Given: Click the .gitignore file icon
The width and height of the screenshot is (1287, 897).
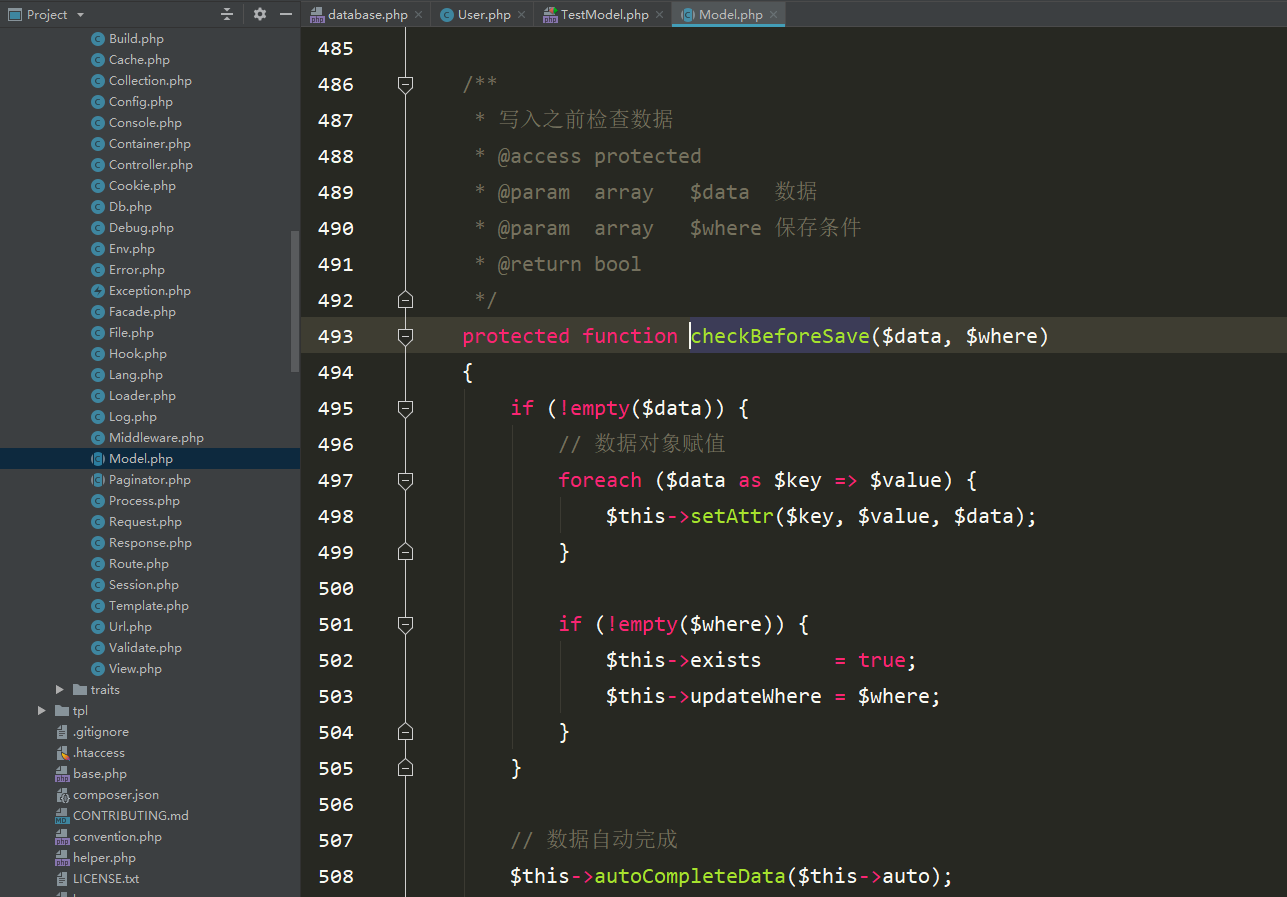Looking at the screenshot, I should (x=62, y=732).
